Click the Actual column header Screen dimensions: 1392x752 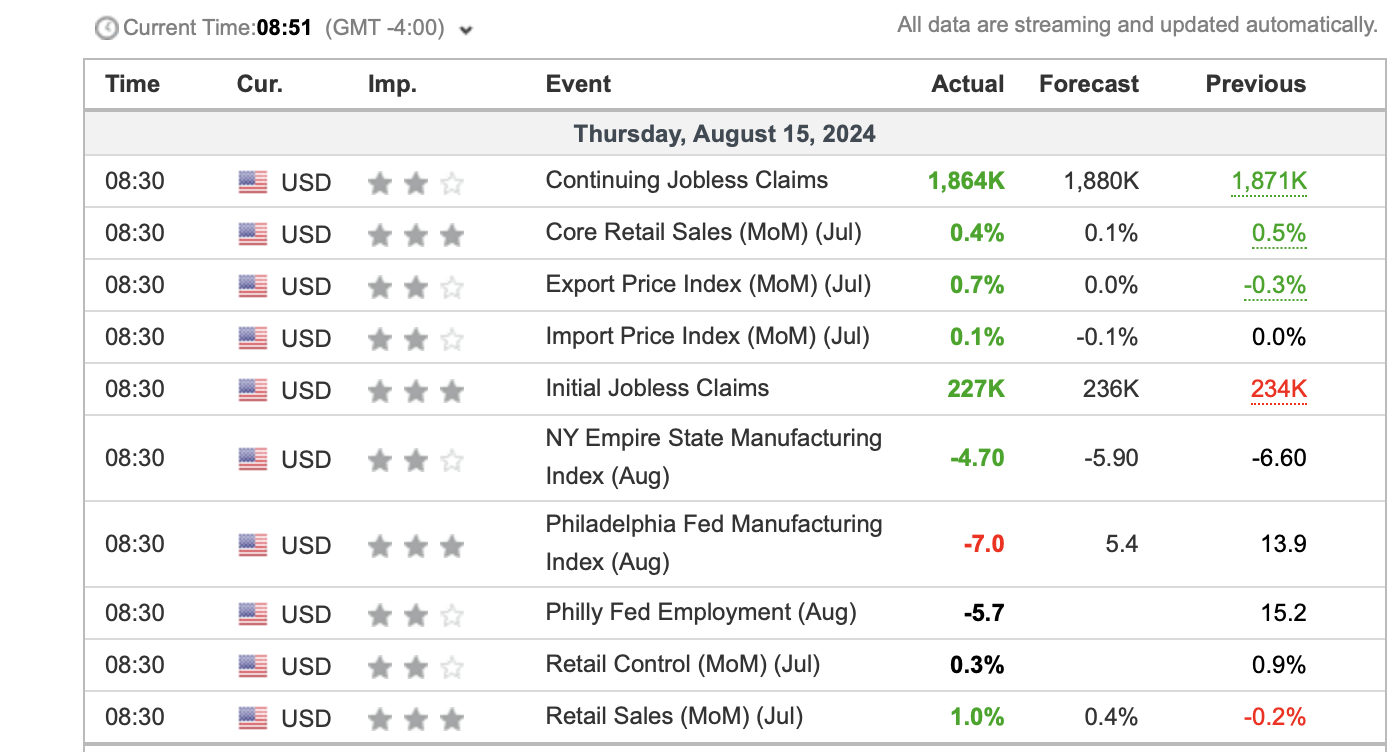pyautogui.click(x=967, y=84)
